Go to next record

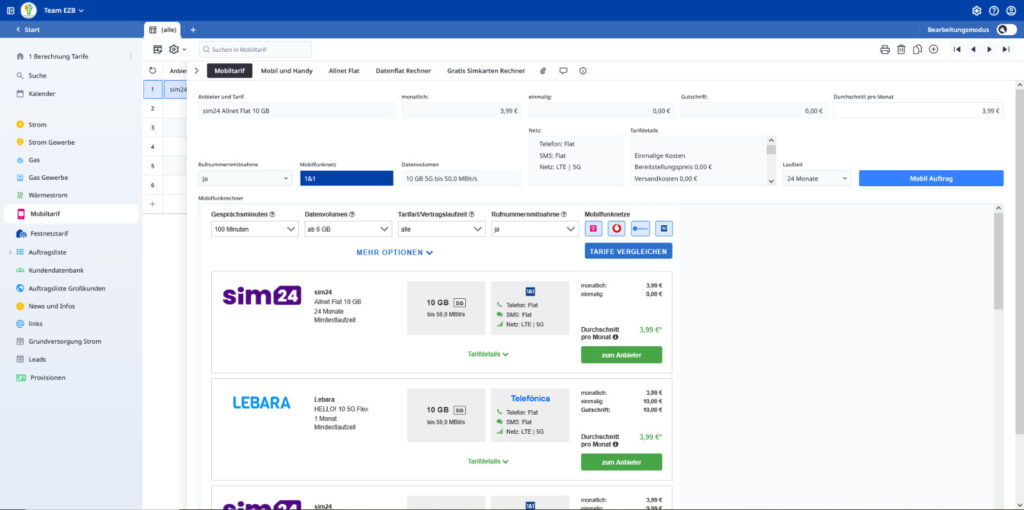pos(989,50)
